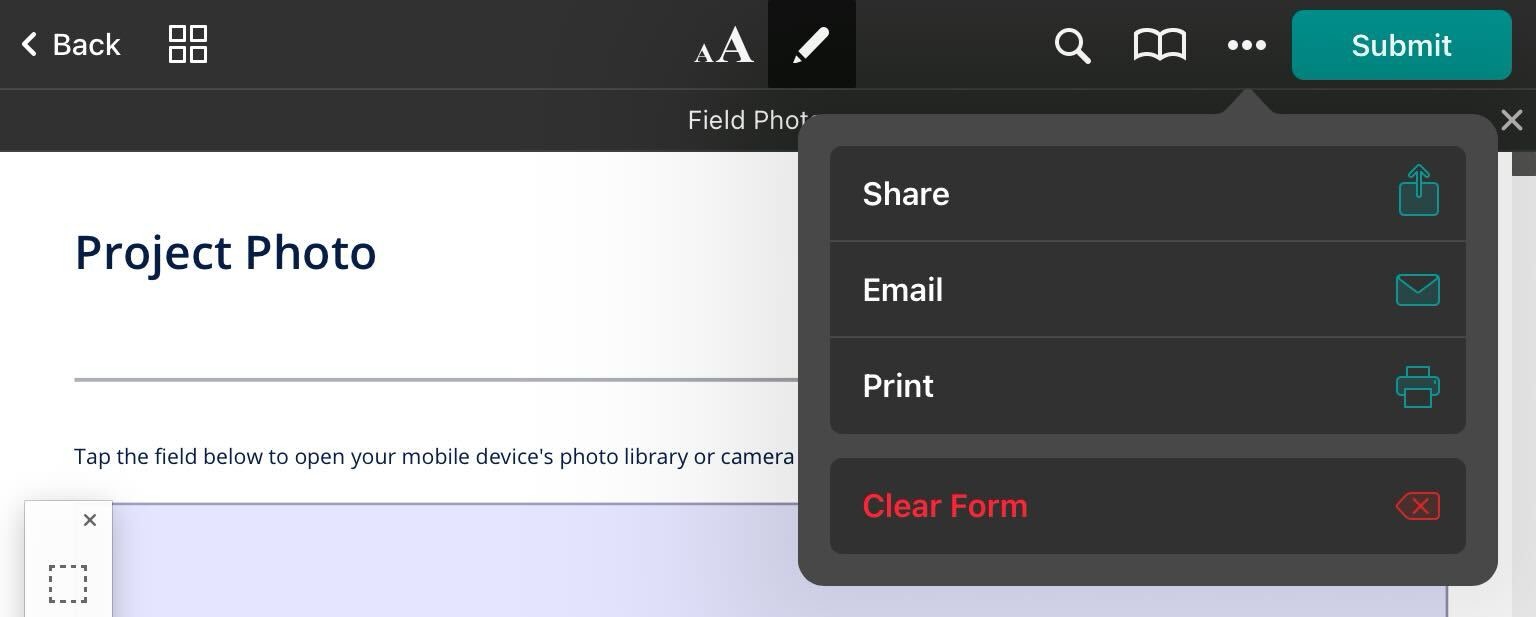
Task: Dismiss the small floating selection panel
Action: tap(90, 520)
